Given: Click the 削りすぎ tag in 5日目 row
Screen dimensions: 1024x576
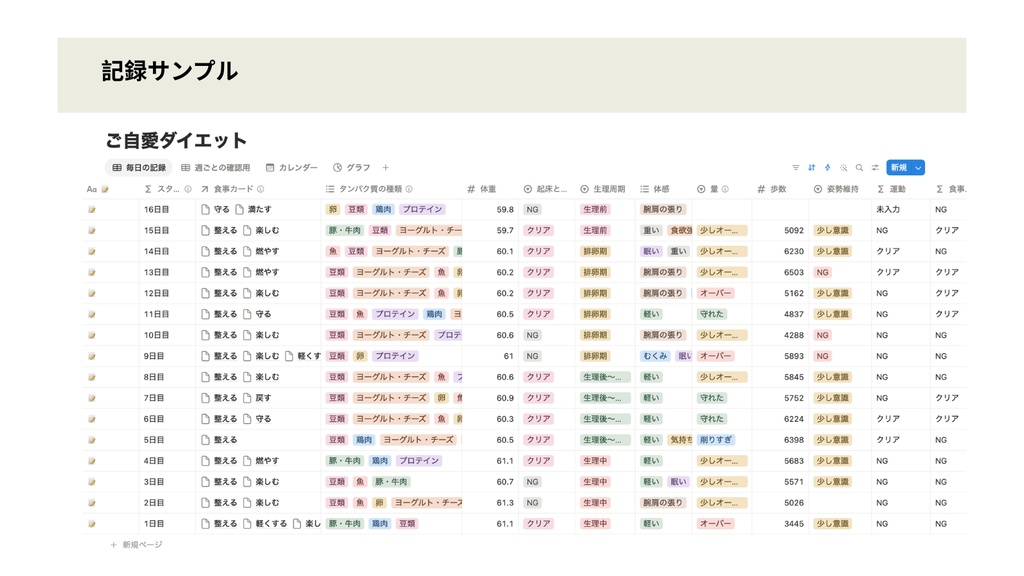Looking at the screenshot, I should click(716, 440).
